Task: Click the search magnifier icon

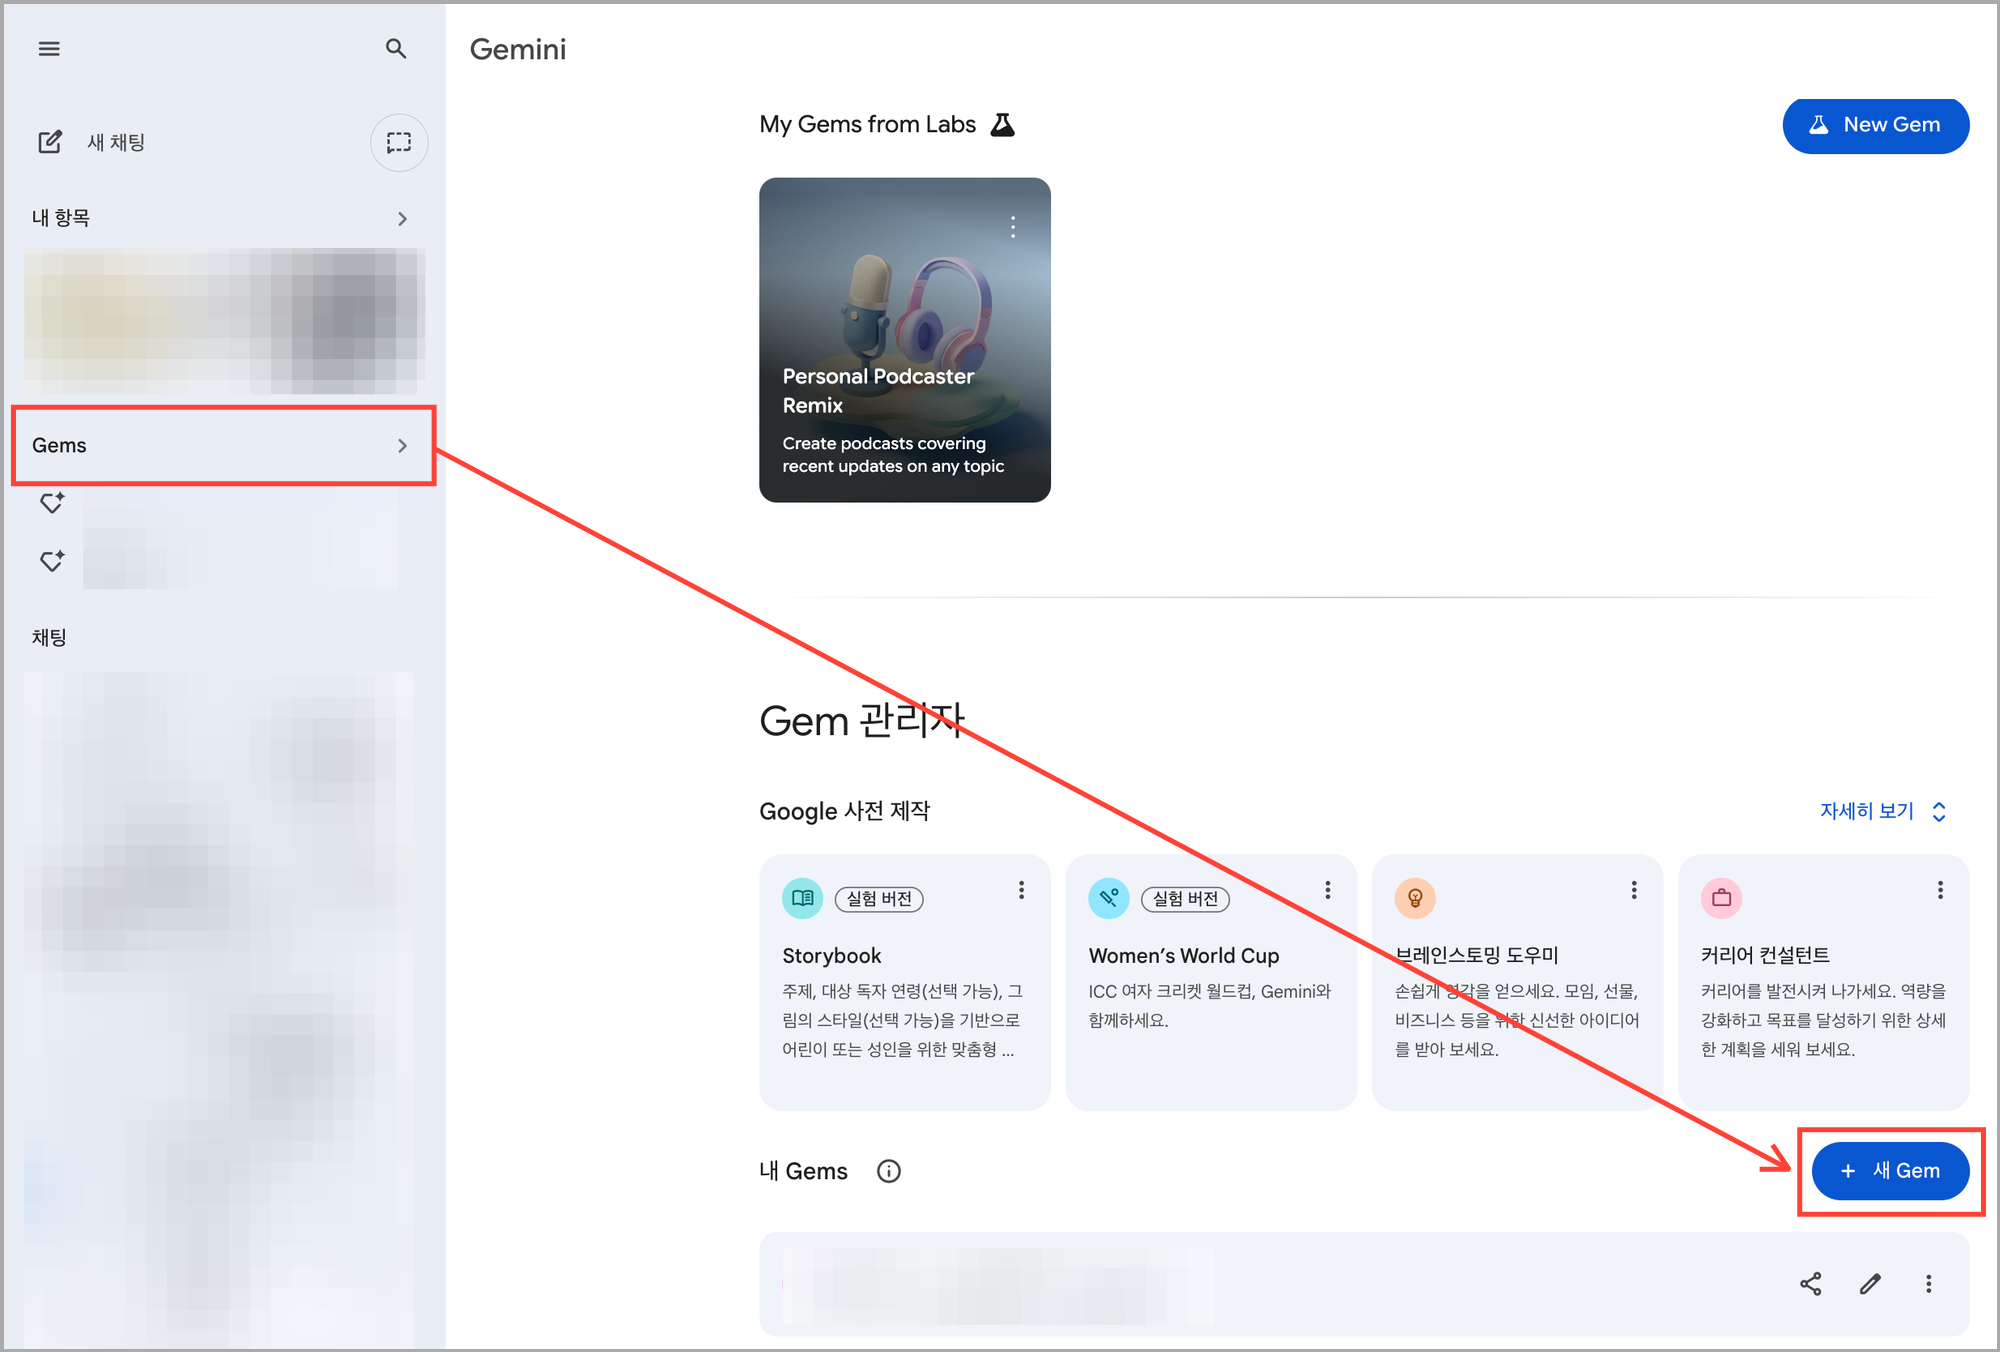Action: pyautogui.click(x=396, y=49)
